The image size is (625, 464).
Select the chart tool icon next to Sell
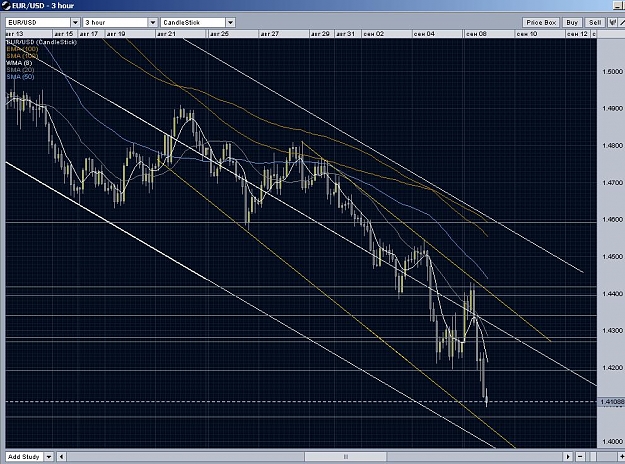(x=613, y=22)
